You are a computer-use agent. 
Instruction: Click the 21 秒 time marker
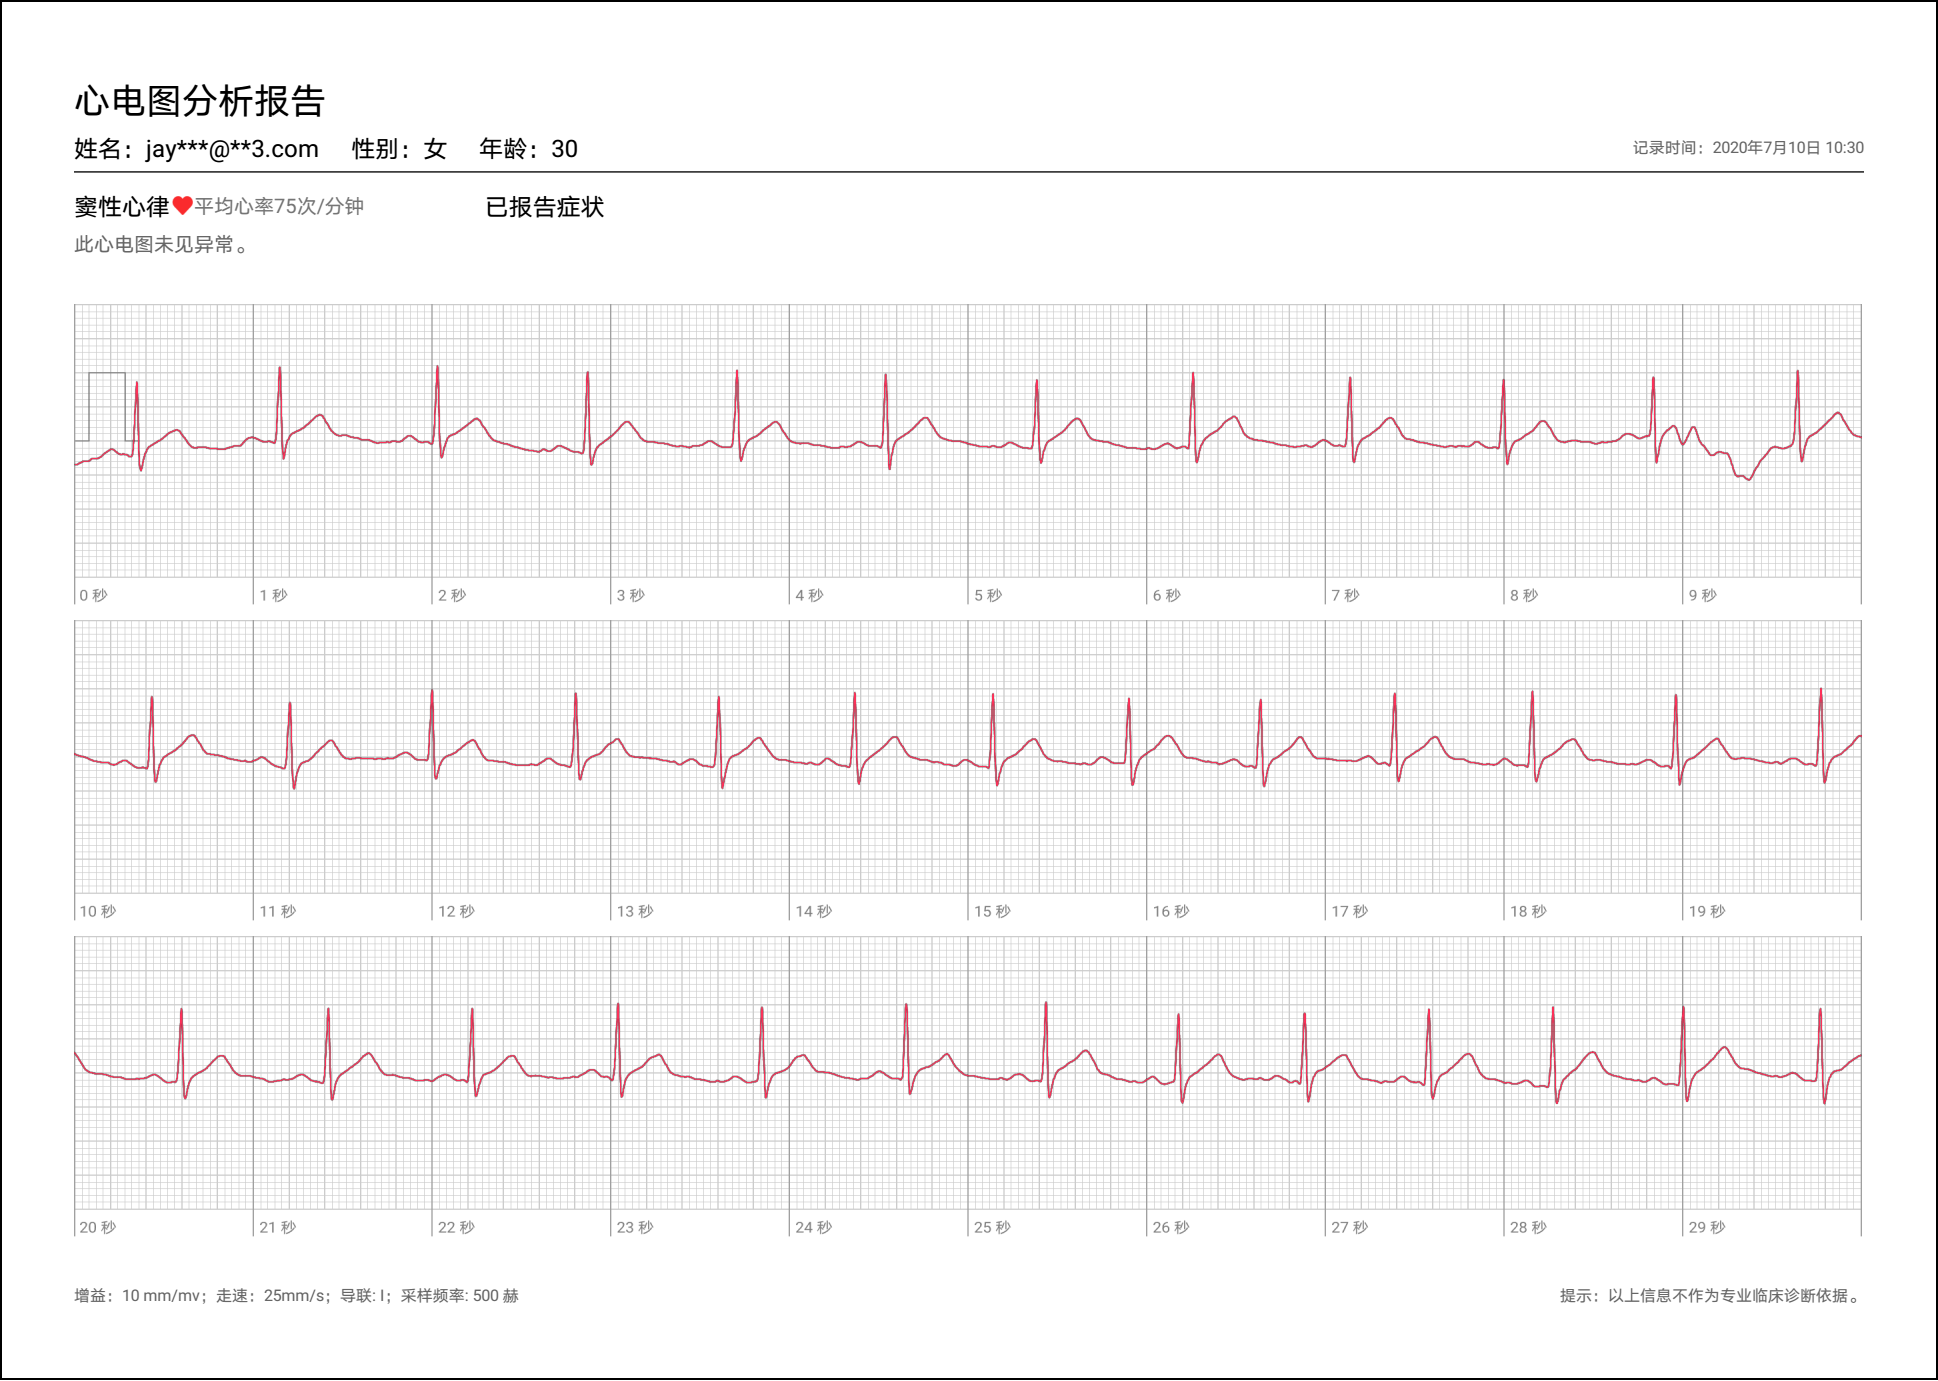(278, 1227)
